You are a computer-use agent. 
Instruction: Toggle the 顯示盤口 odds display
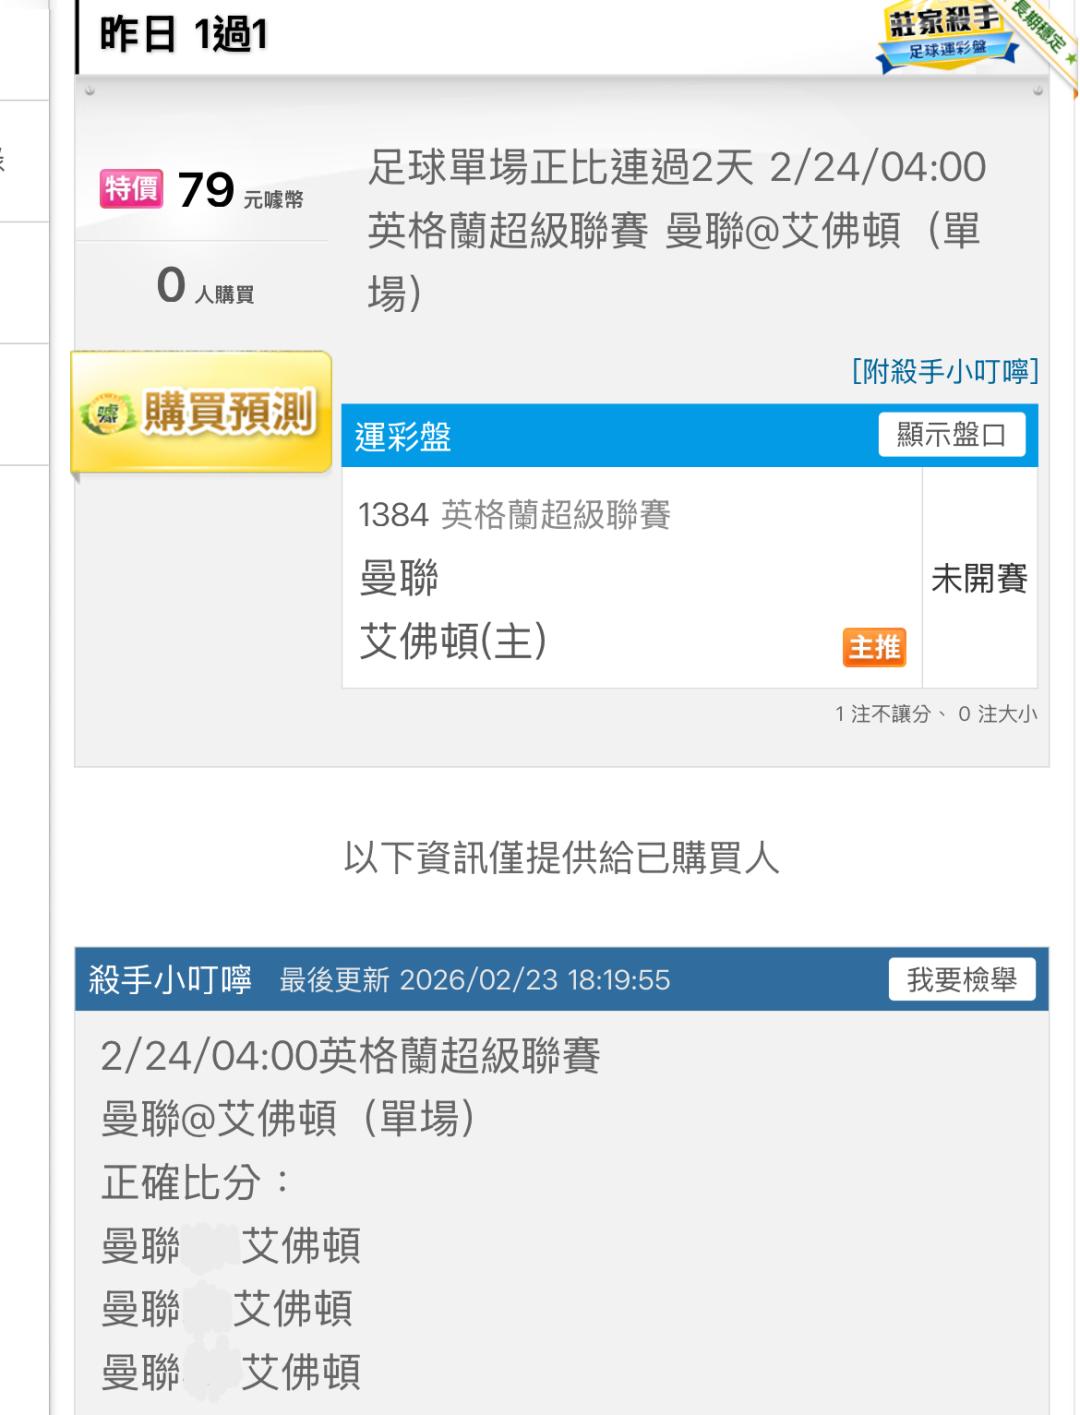point(951,435)
